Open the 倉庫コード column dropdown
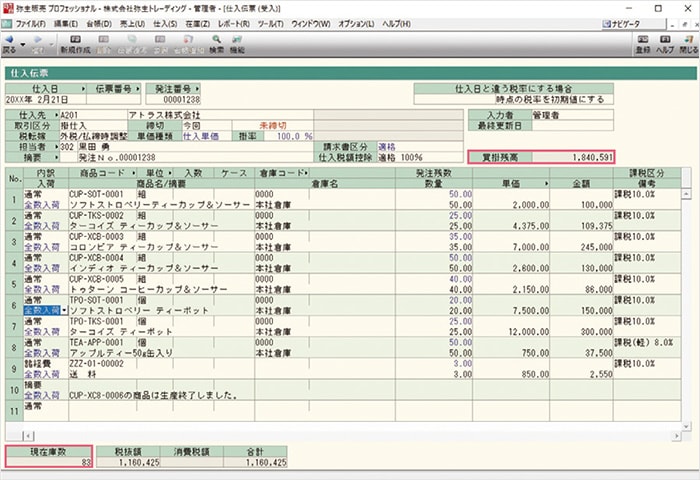 (306, 173)
